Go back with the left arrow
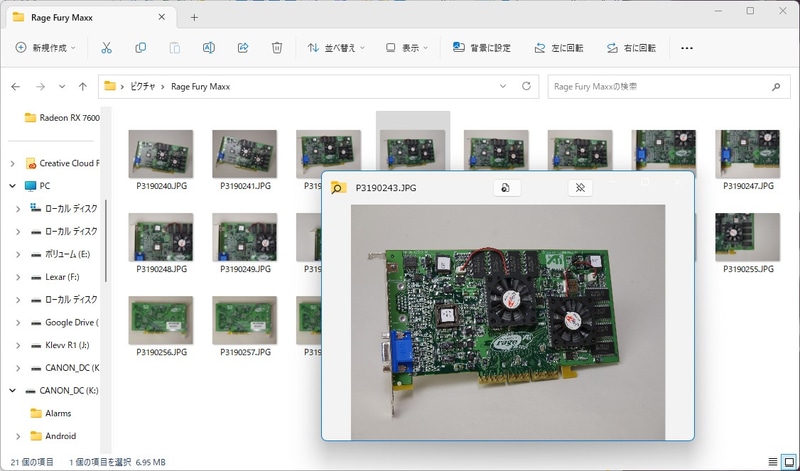Image resolution: width=800 pixels, height=471 pixels. point(16,87)
